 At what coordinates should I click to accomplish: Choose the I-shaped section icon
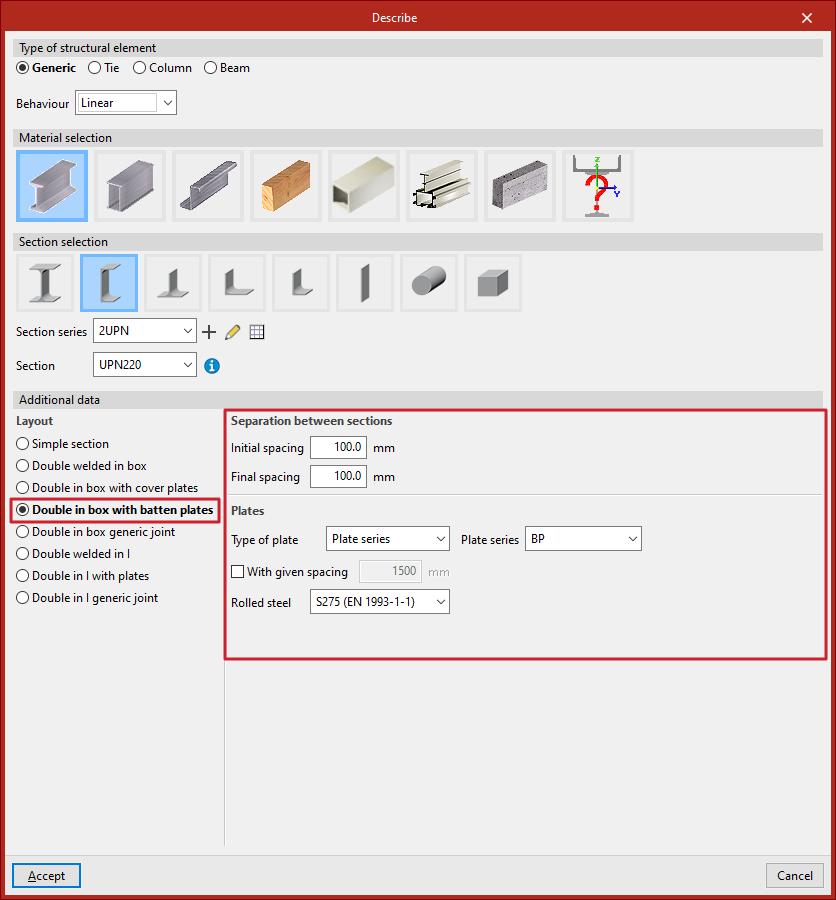45,283
